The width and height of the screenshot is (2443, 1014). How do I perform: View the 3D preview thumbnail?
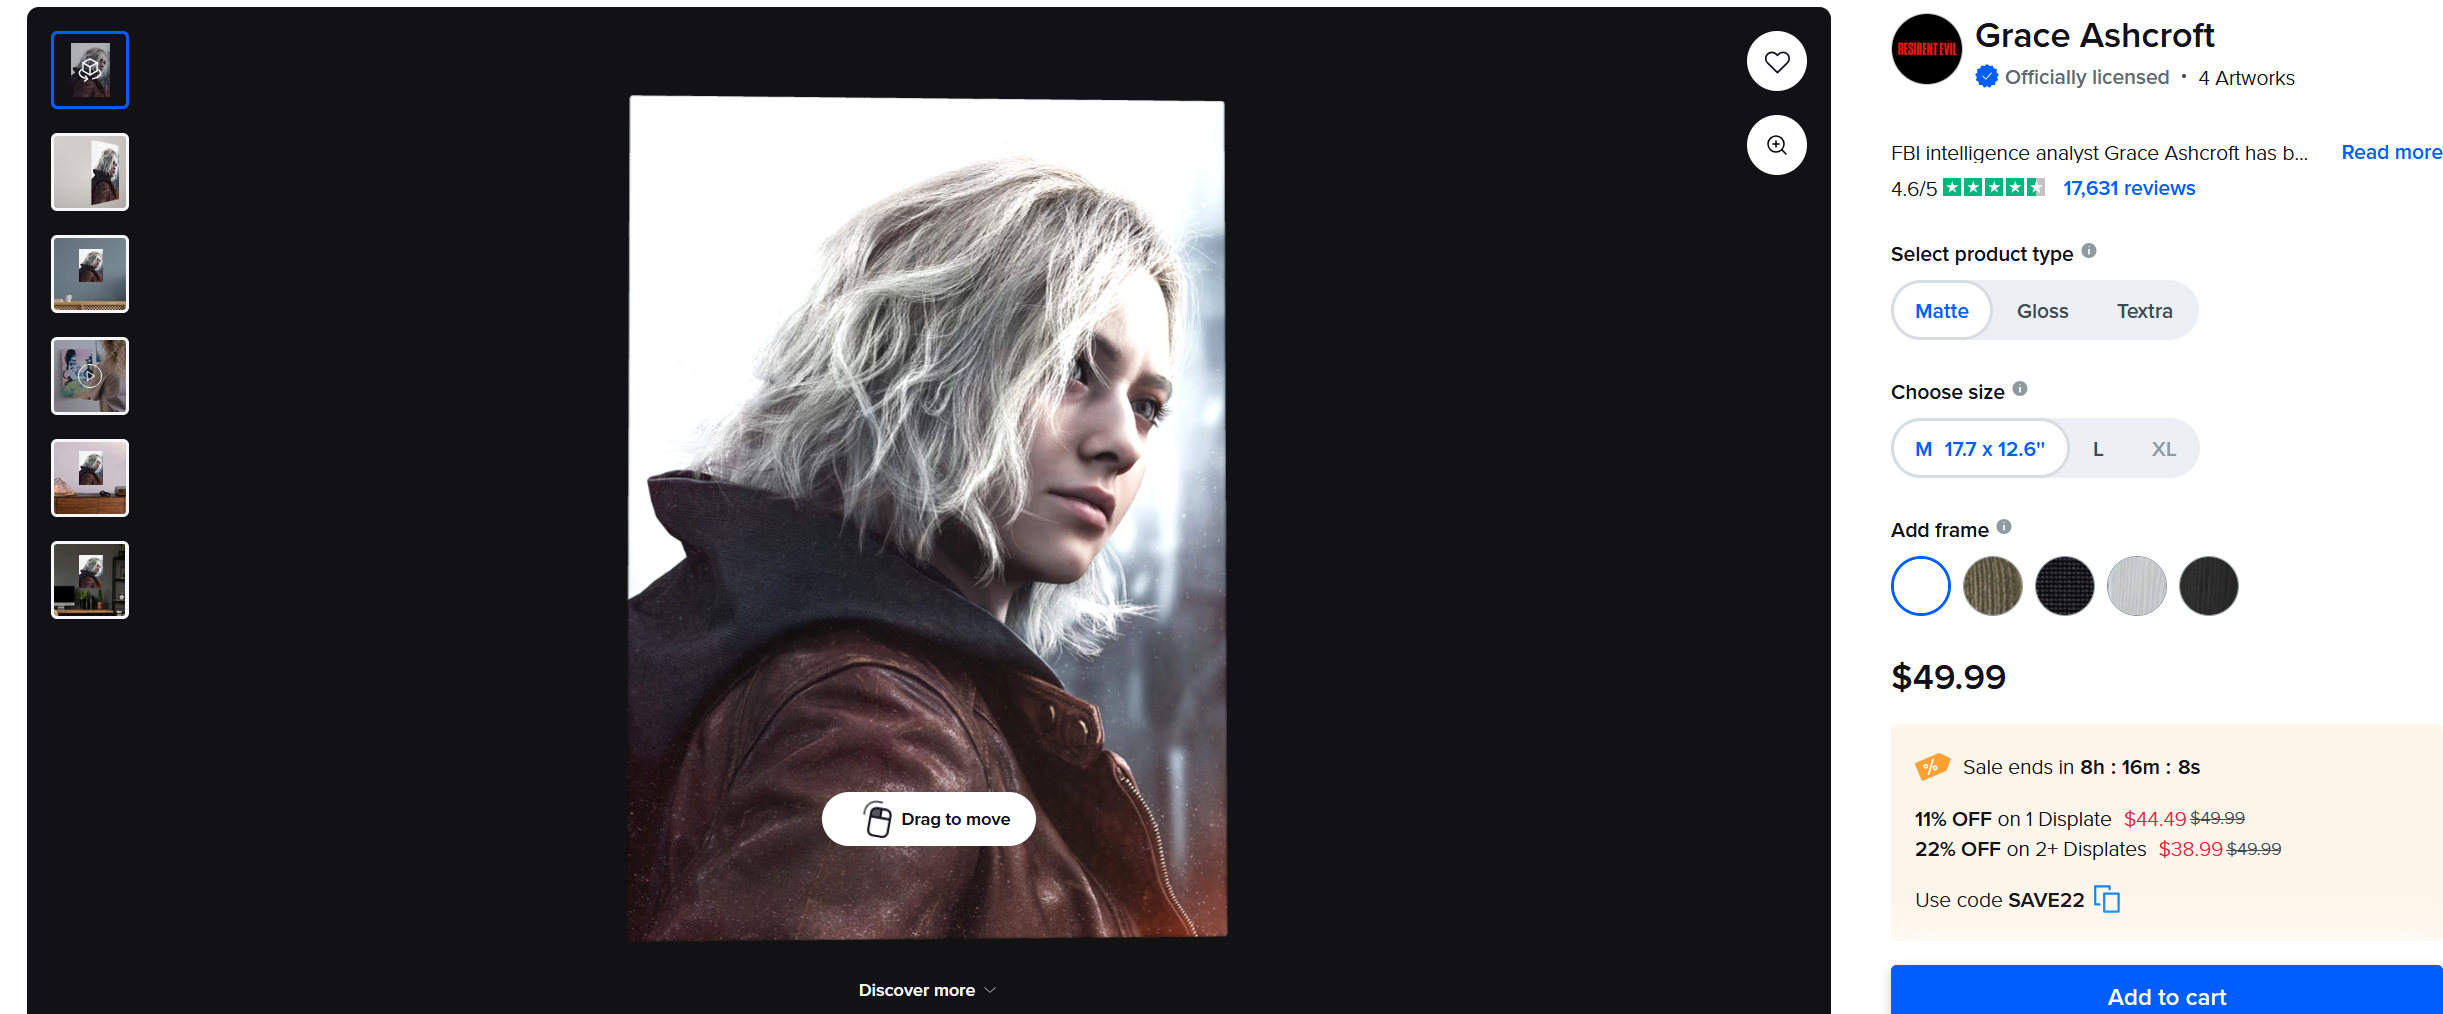pyautogui.click(x=90, y=70)
